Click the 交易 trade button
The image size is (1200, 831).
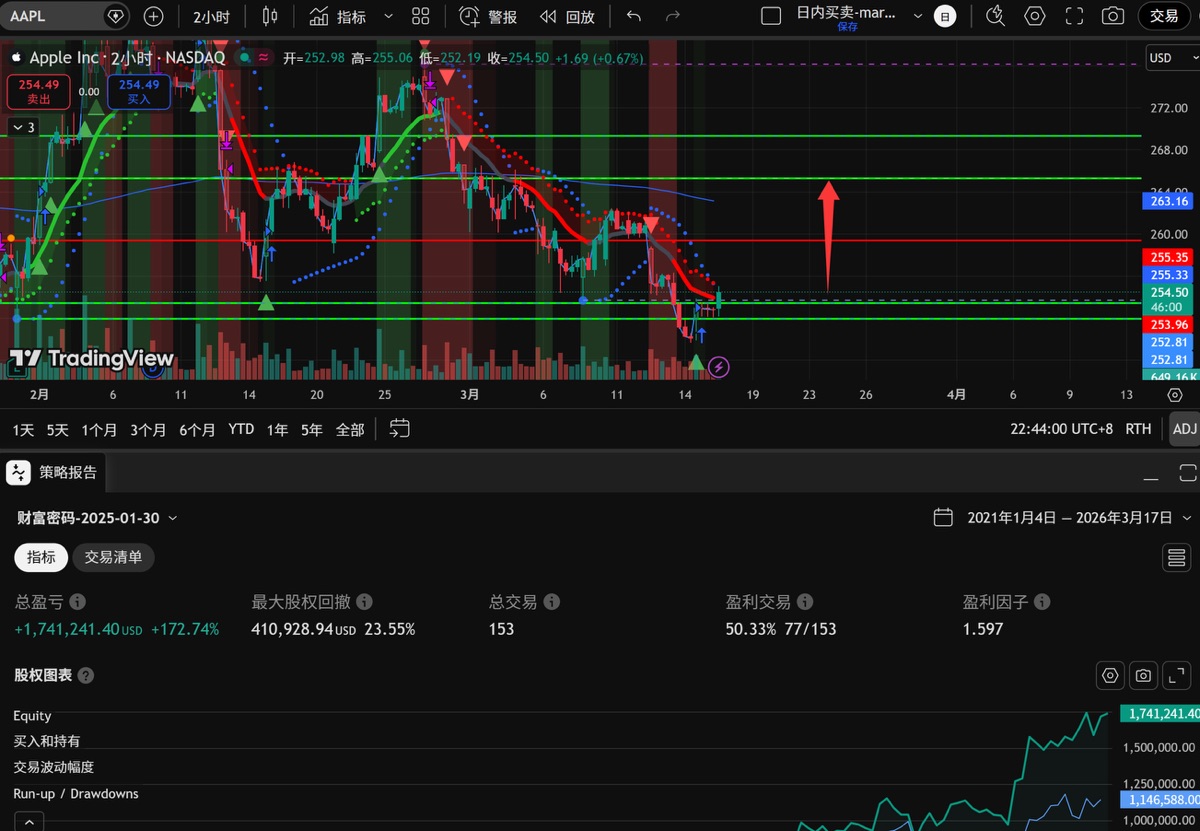pyautogui.click(x=1164, y=16)
